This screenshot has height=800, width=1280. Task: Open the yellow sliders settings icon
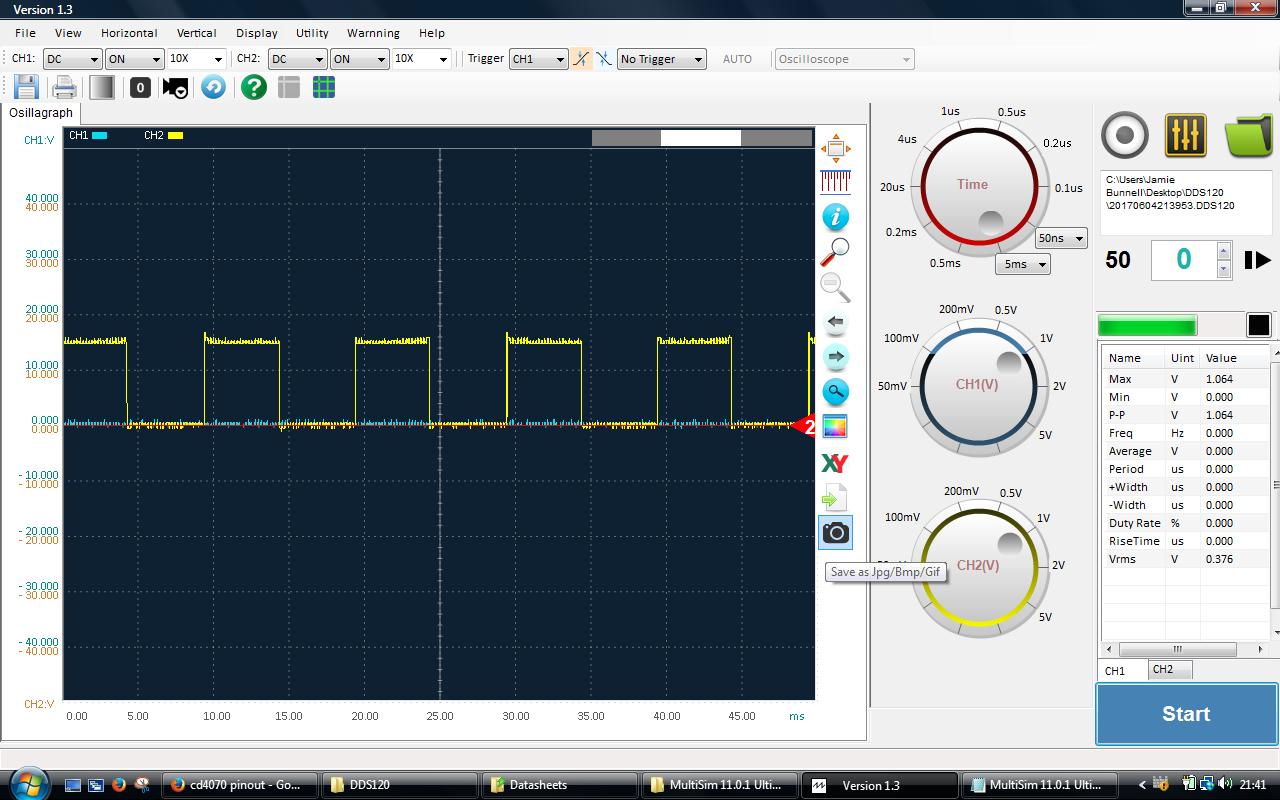[x=1186, y=135]
